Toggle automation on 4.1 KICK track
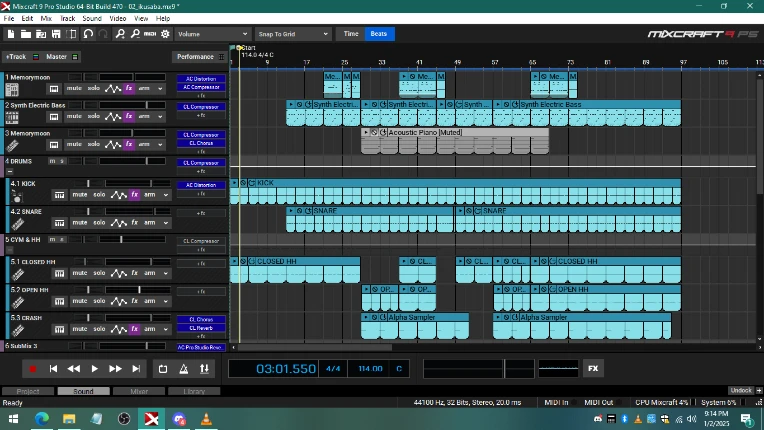Image resolution: width=764 pixels, height=430 pixels. point(118,195)
